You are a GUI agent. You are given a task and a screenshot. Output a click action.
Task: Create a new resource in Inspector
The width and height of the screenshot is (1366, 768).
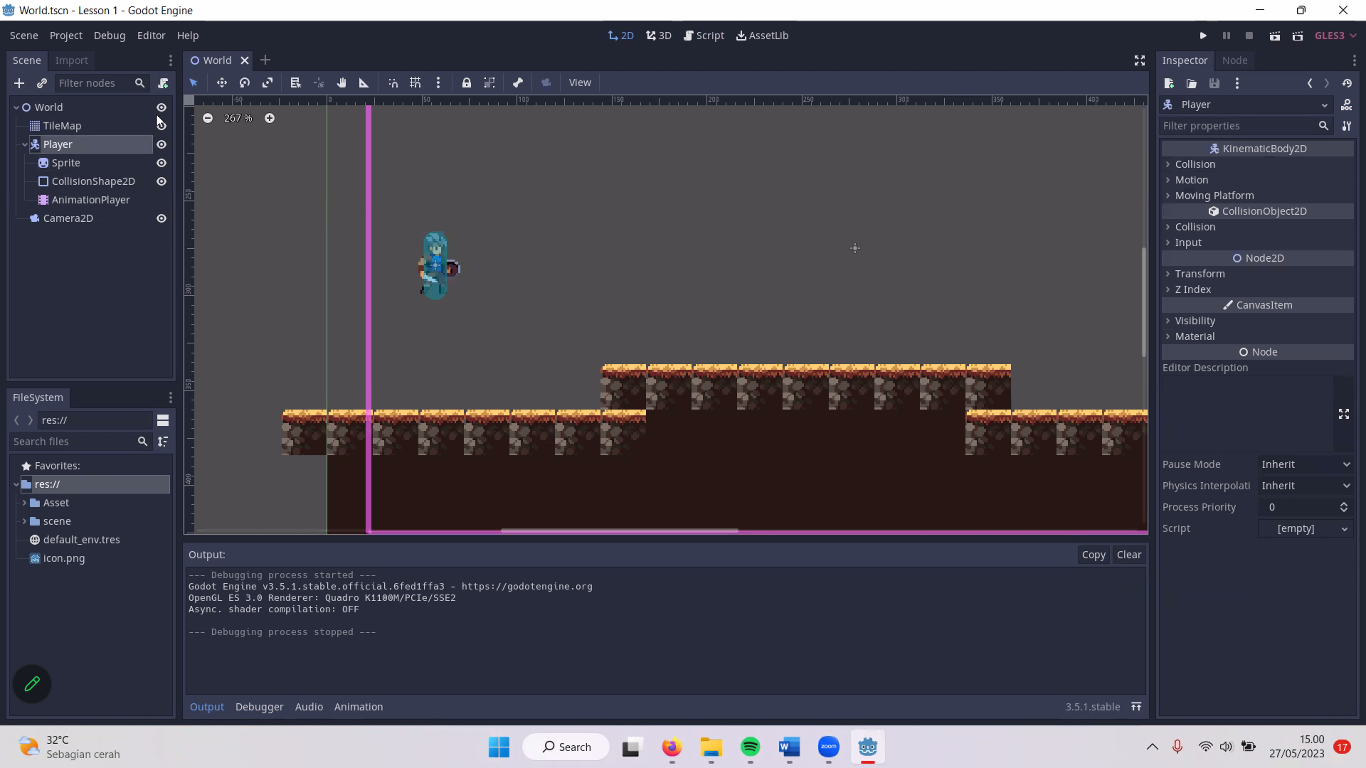coord(1169,83)
